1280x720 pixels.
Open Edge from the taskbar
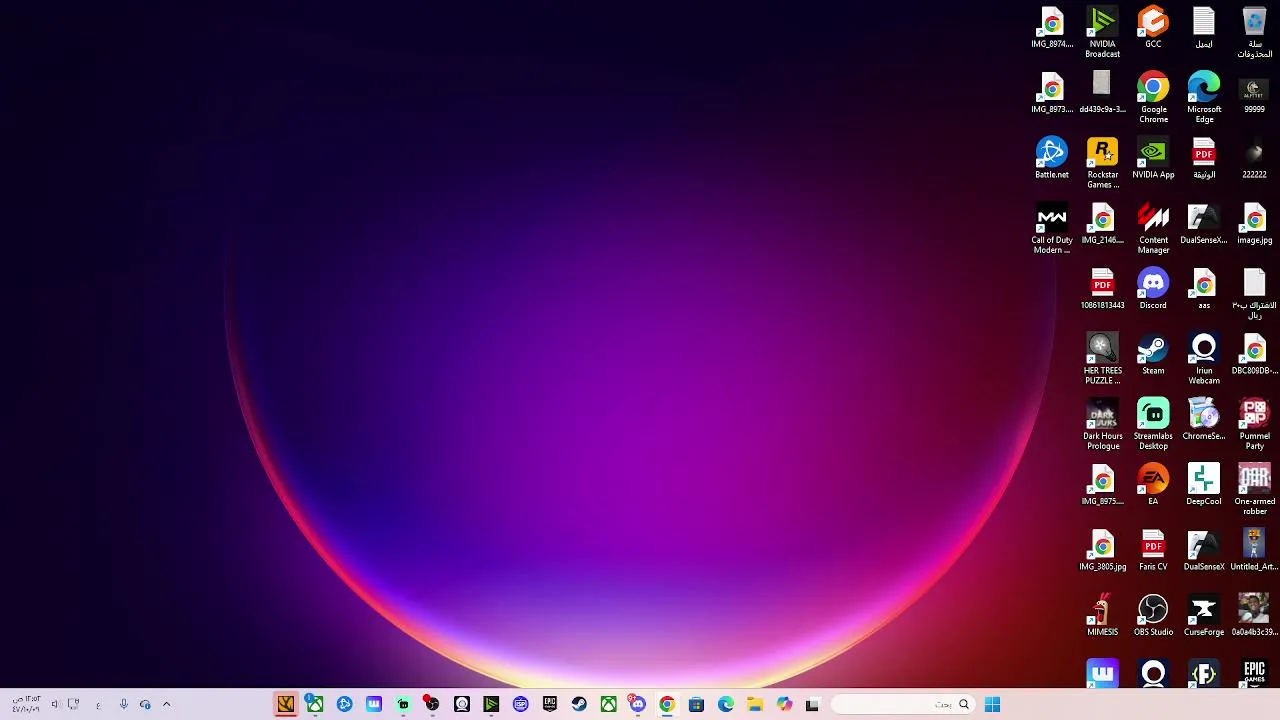(x=726, y=704)
